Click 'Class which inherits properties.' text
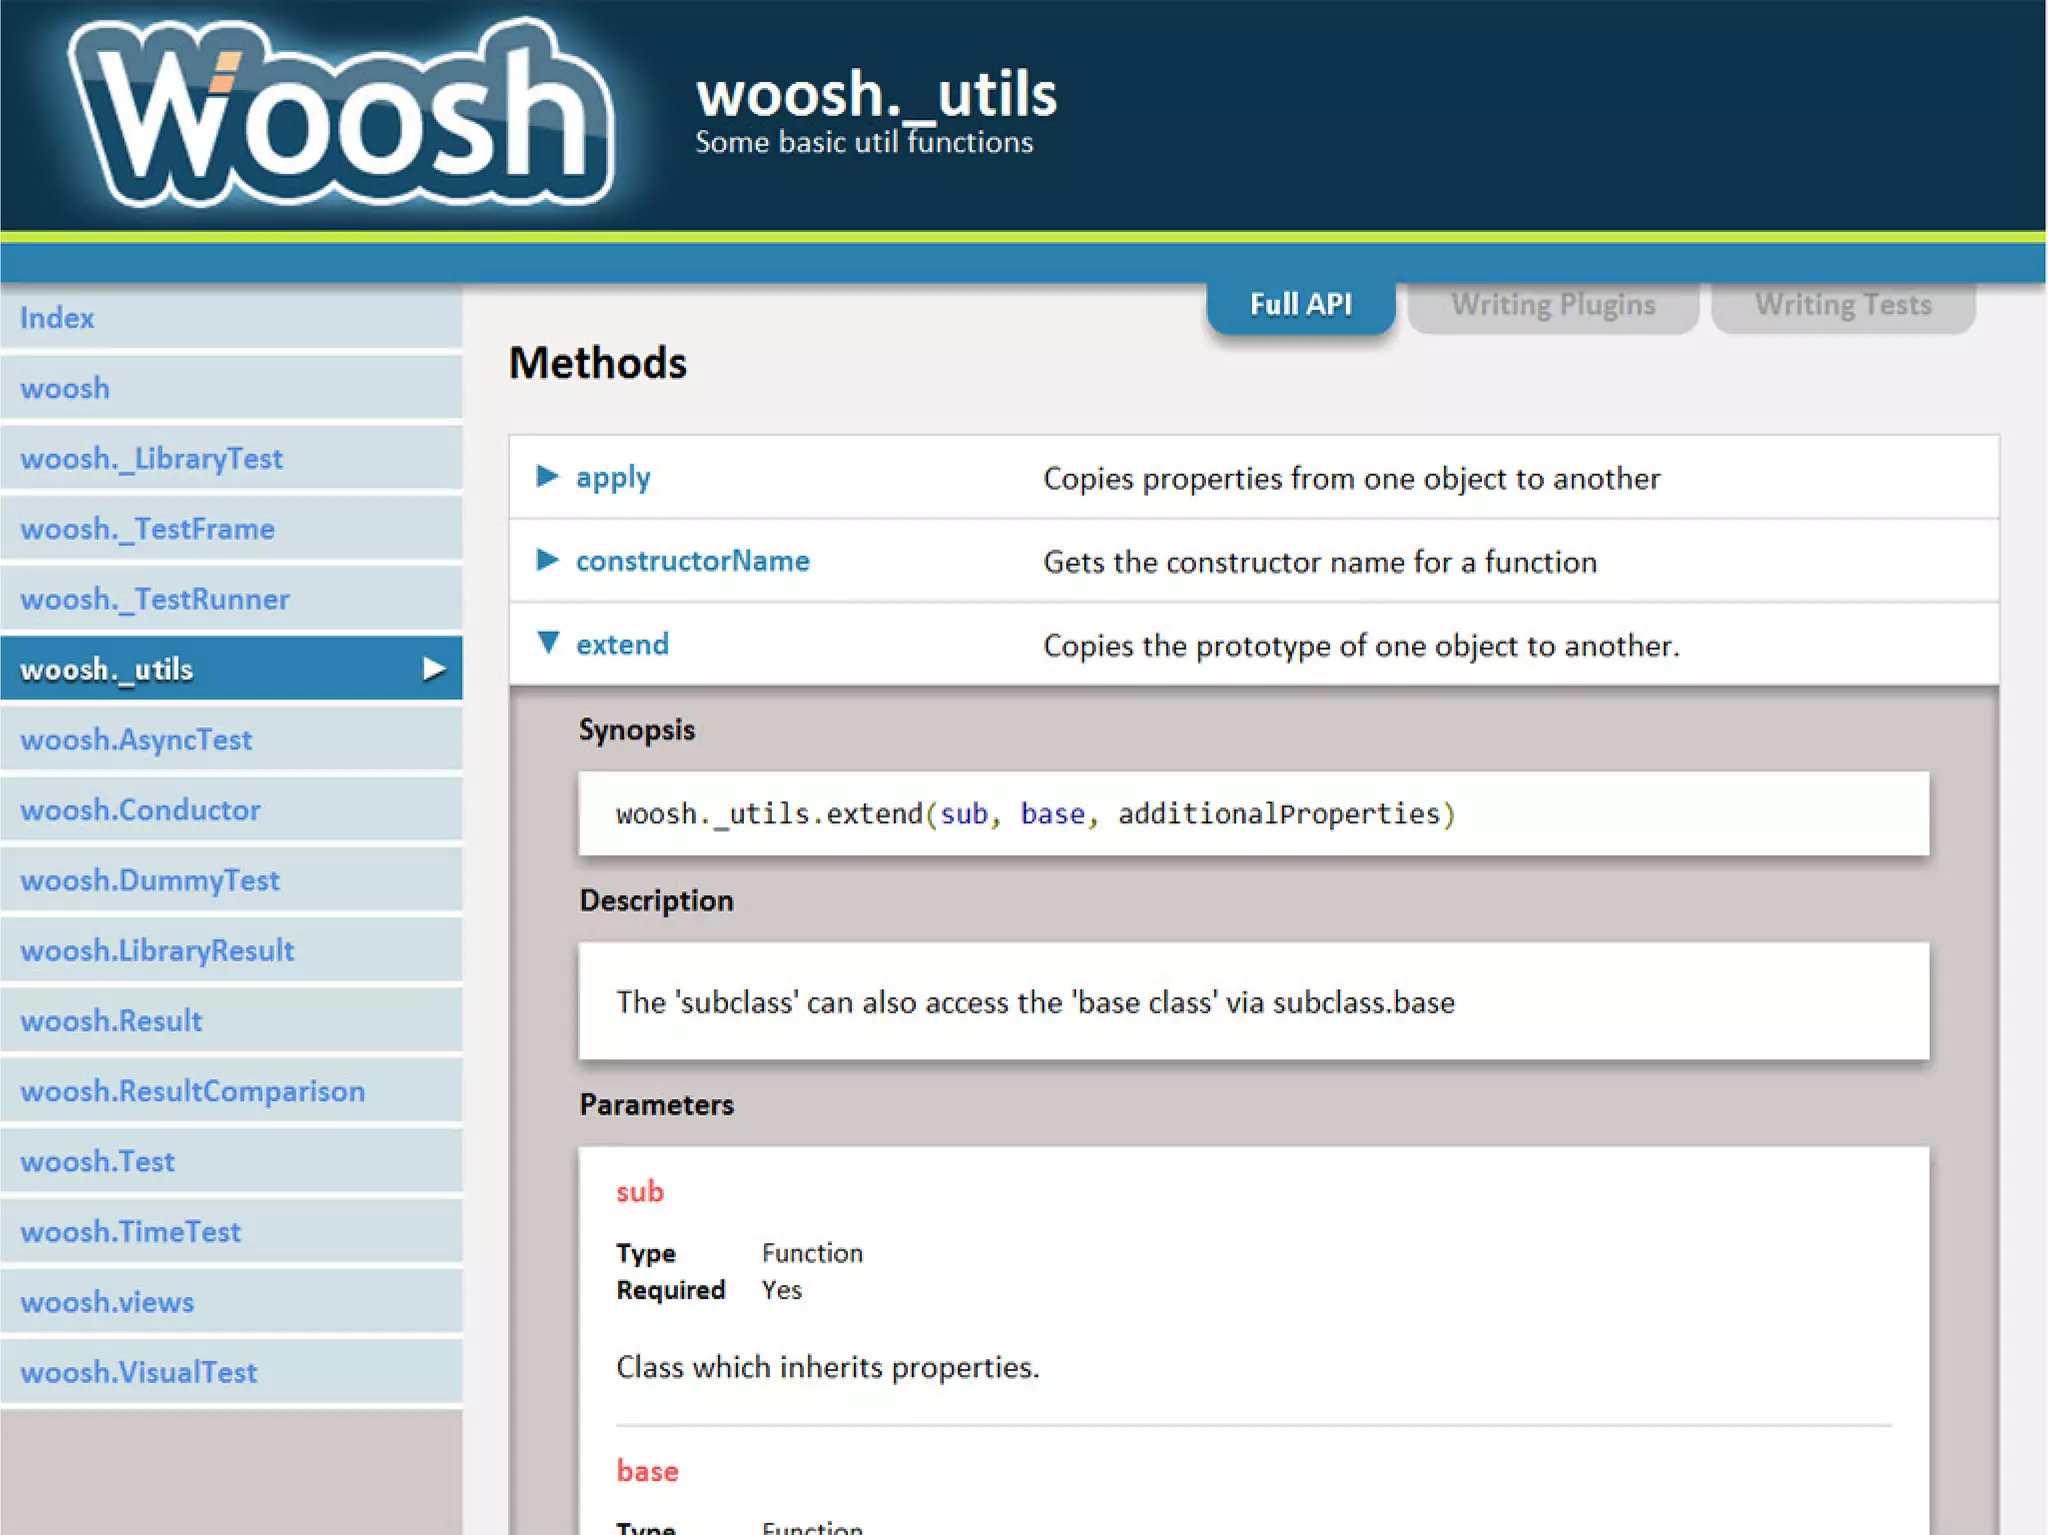Viewport: 2048px width, 1535px height. pyautogui.click(x=828, y=1367)
